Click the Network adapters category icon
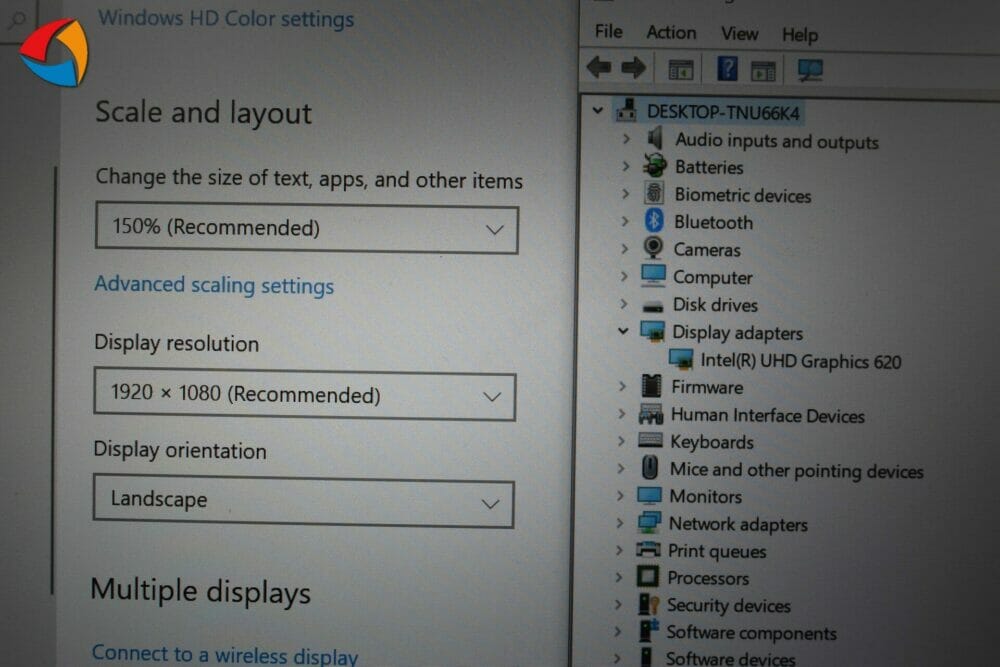 (649, 522)
